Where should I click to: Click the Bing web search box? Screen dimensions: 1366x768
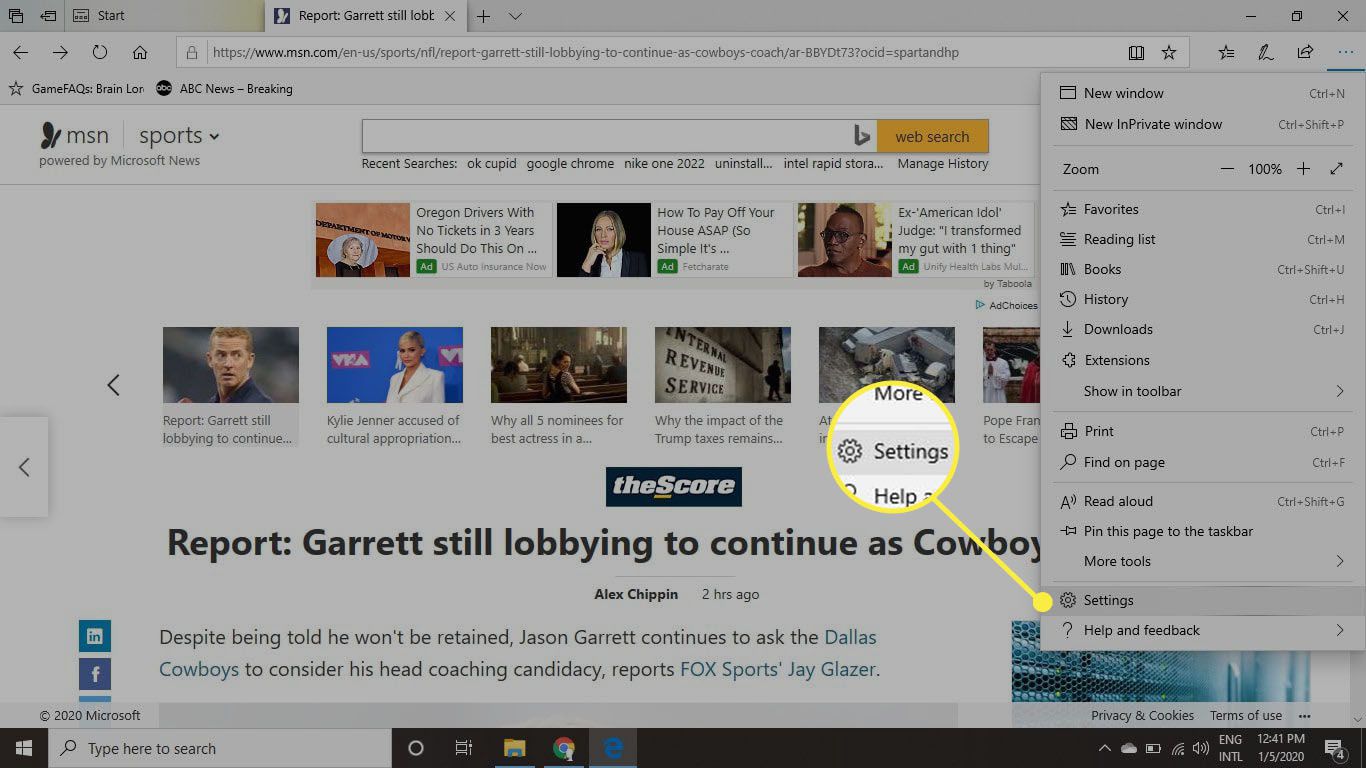tap(619, 136)
